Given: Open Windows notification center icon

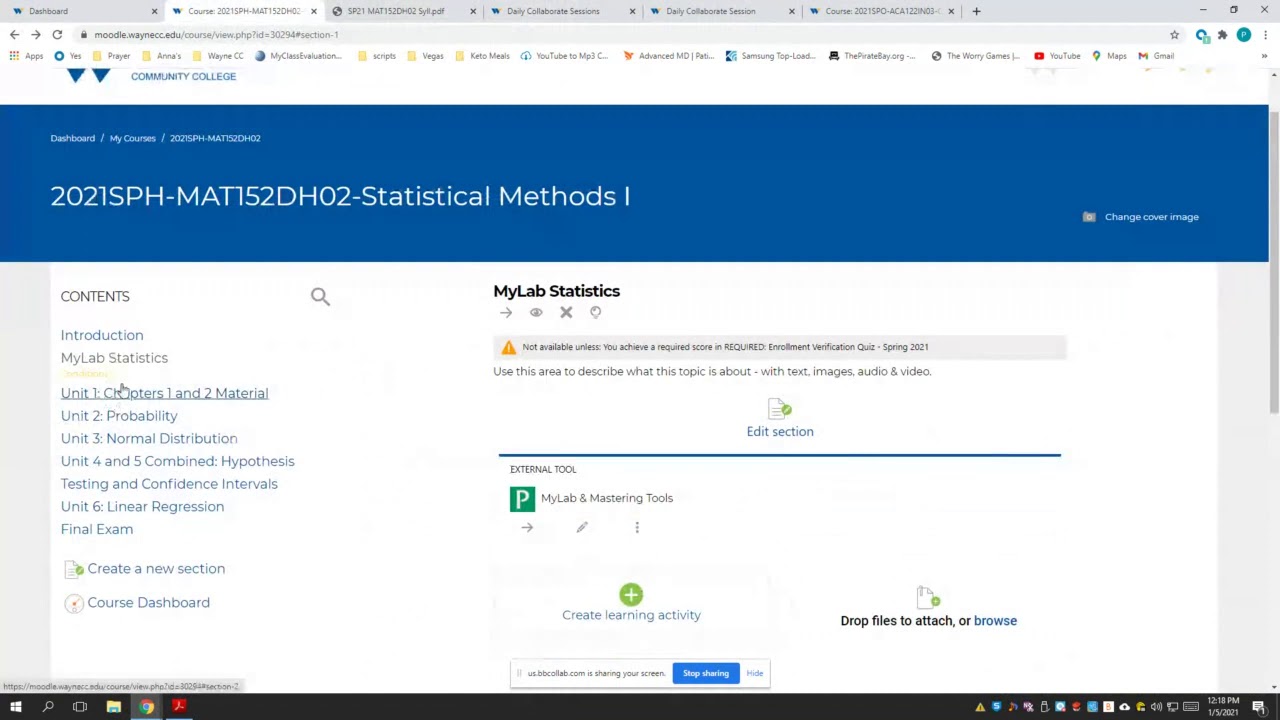Looking at the screenshot, I should click(x=1259, y=707).
